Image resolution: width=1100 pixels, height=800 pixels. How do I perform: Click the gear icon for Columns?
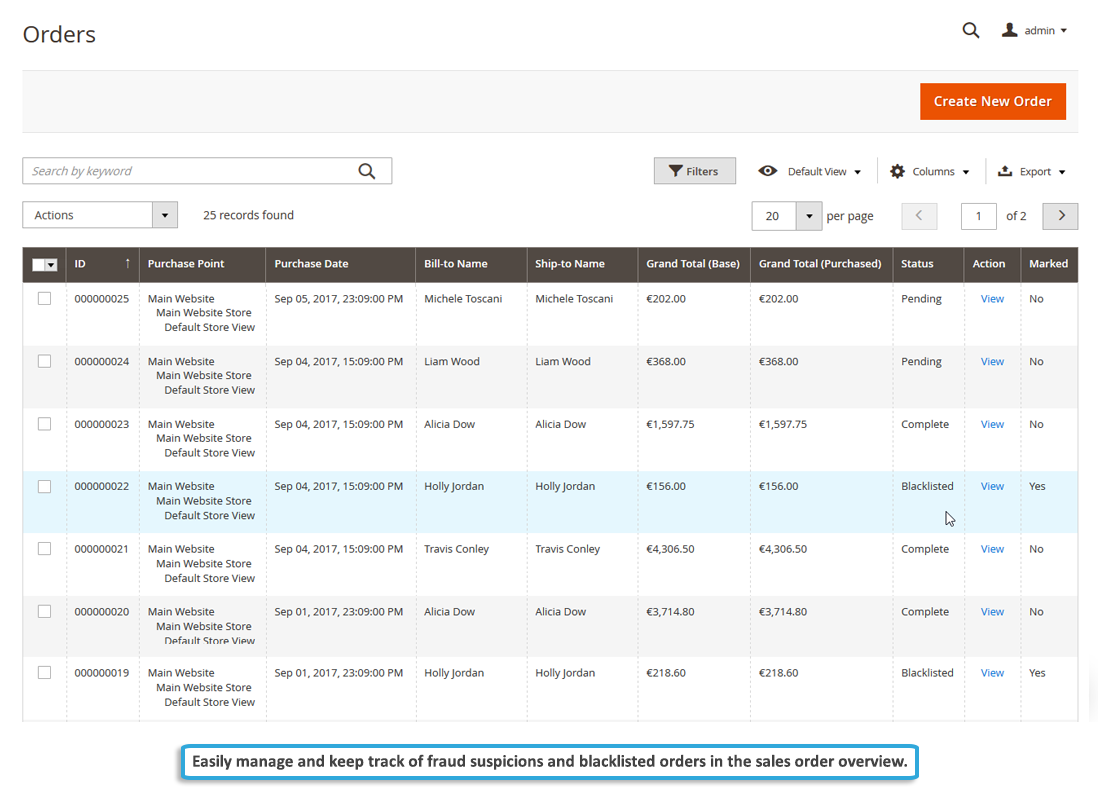(x=897, y=171)
